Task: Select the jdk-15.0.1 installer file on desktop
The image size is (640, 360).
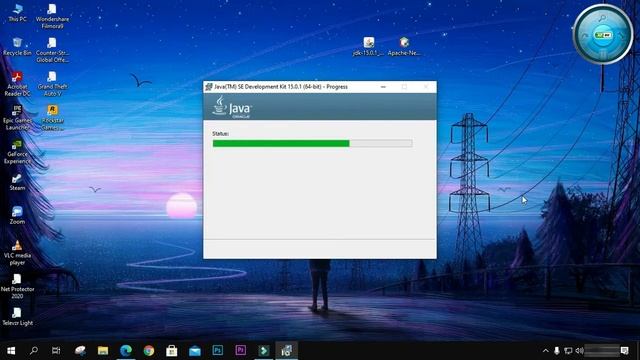Action: click(369, 47)
